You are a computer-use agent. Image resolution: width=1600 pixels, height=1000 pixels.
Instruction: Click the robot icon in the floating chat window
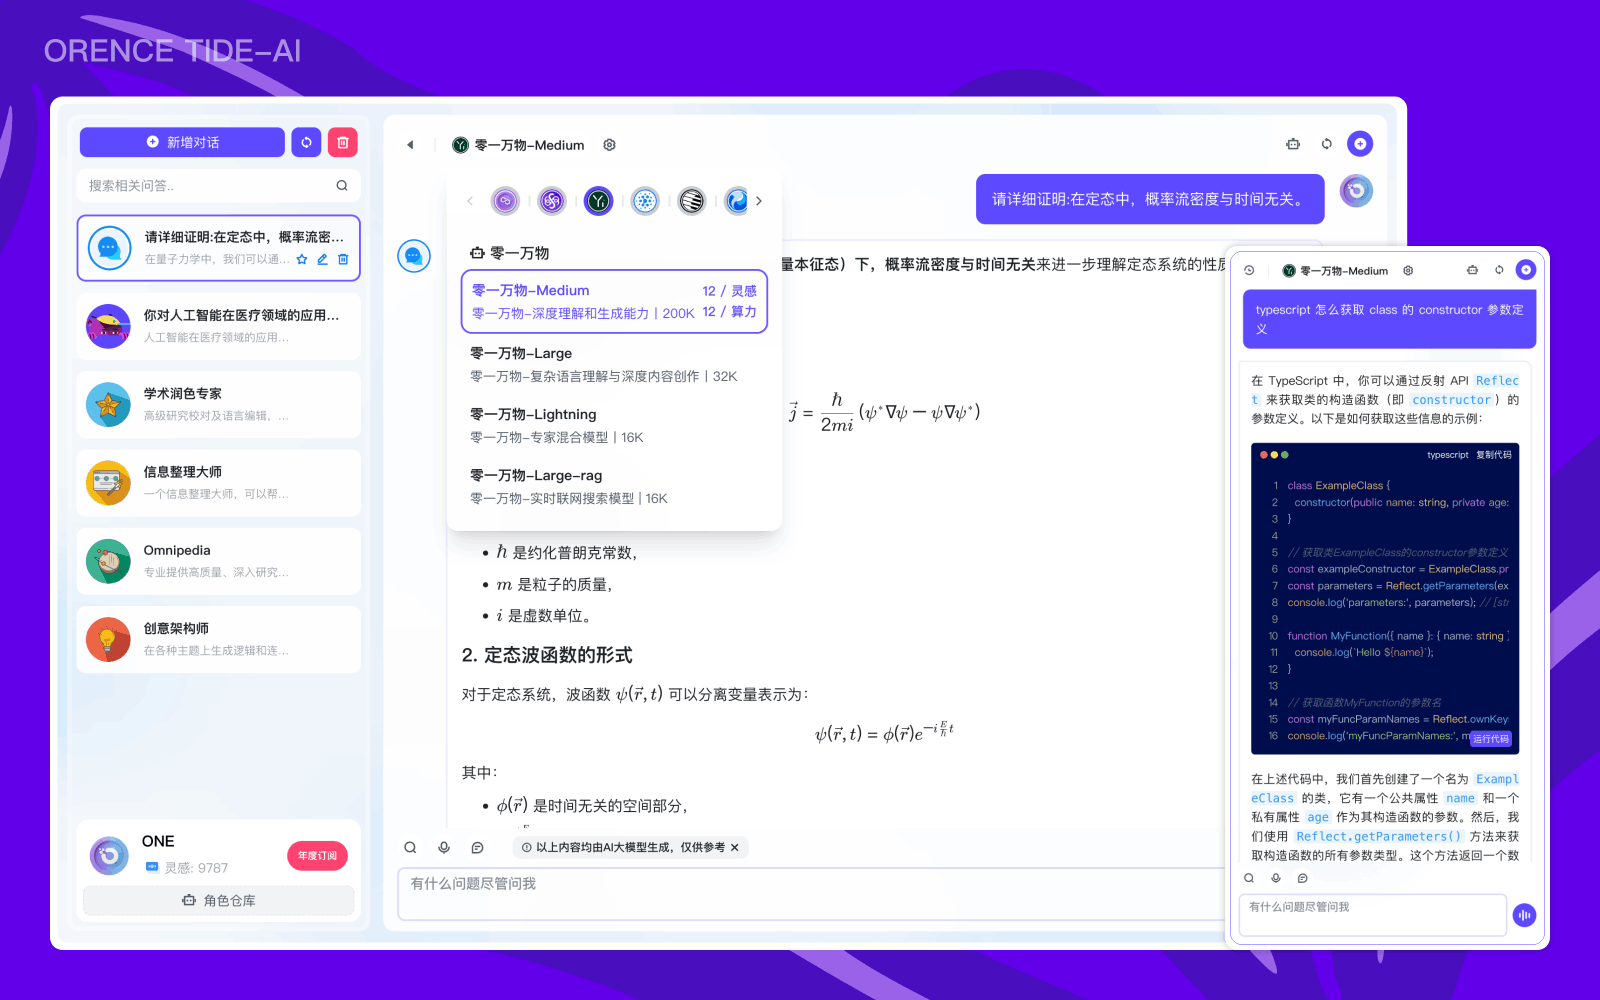1472,270
